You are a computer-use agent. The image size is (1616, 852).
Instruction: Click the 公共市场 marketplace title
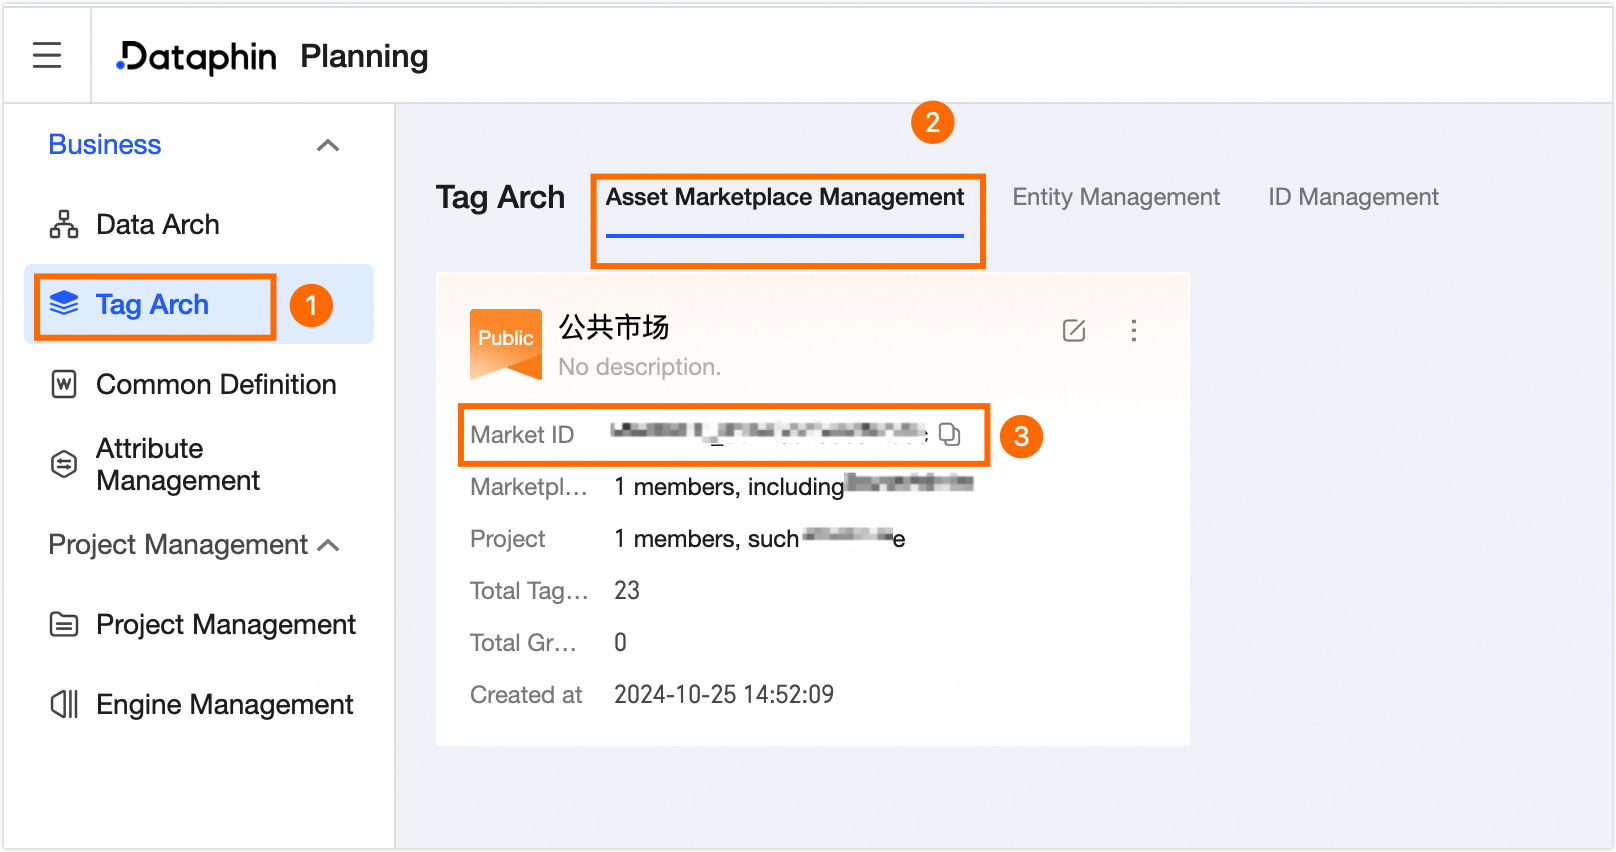click(614, 327)
